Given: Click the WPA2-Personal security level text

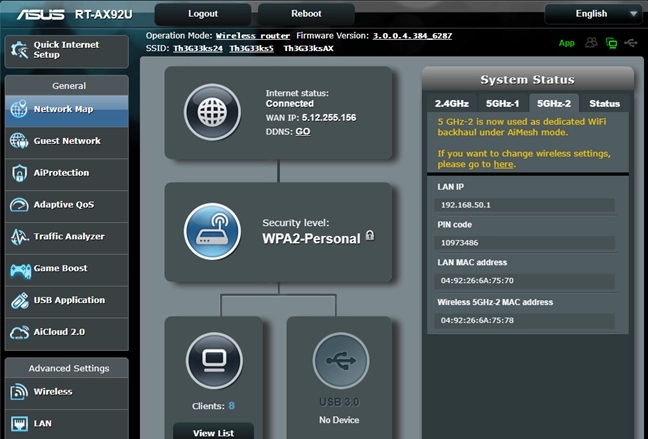Looking at the screenshot, I should point(311,239).
